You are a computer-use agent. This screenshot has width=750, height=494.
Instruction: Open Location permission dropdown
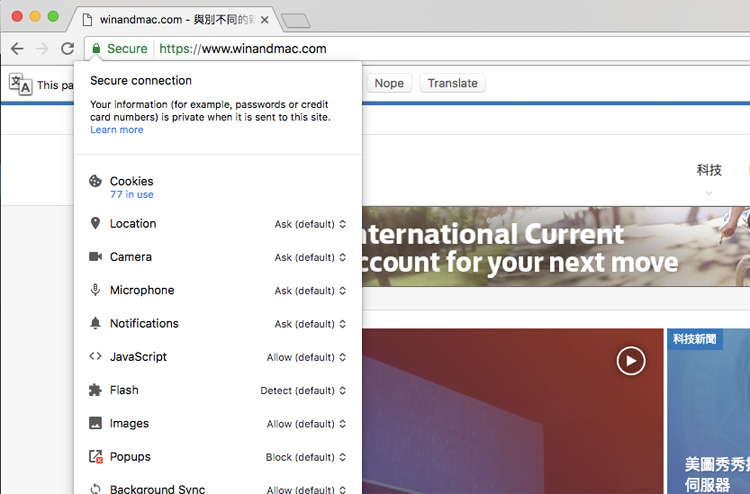click(310, 224)
